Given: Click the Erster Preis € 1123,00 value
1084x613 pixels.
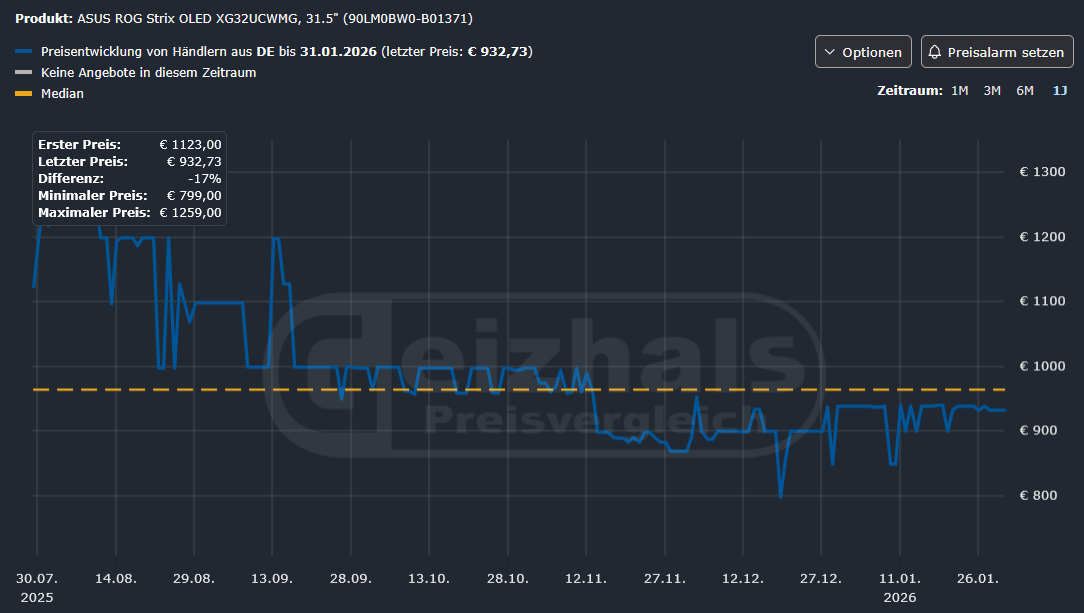Looking at the screenshot, I should [190, 144].
